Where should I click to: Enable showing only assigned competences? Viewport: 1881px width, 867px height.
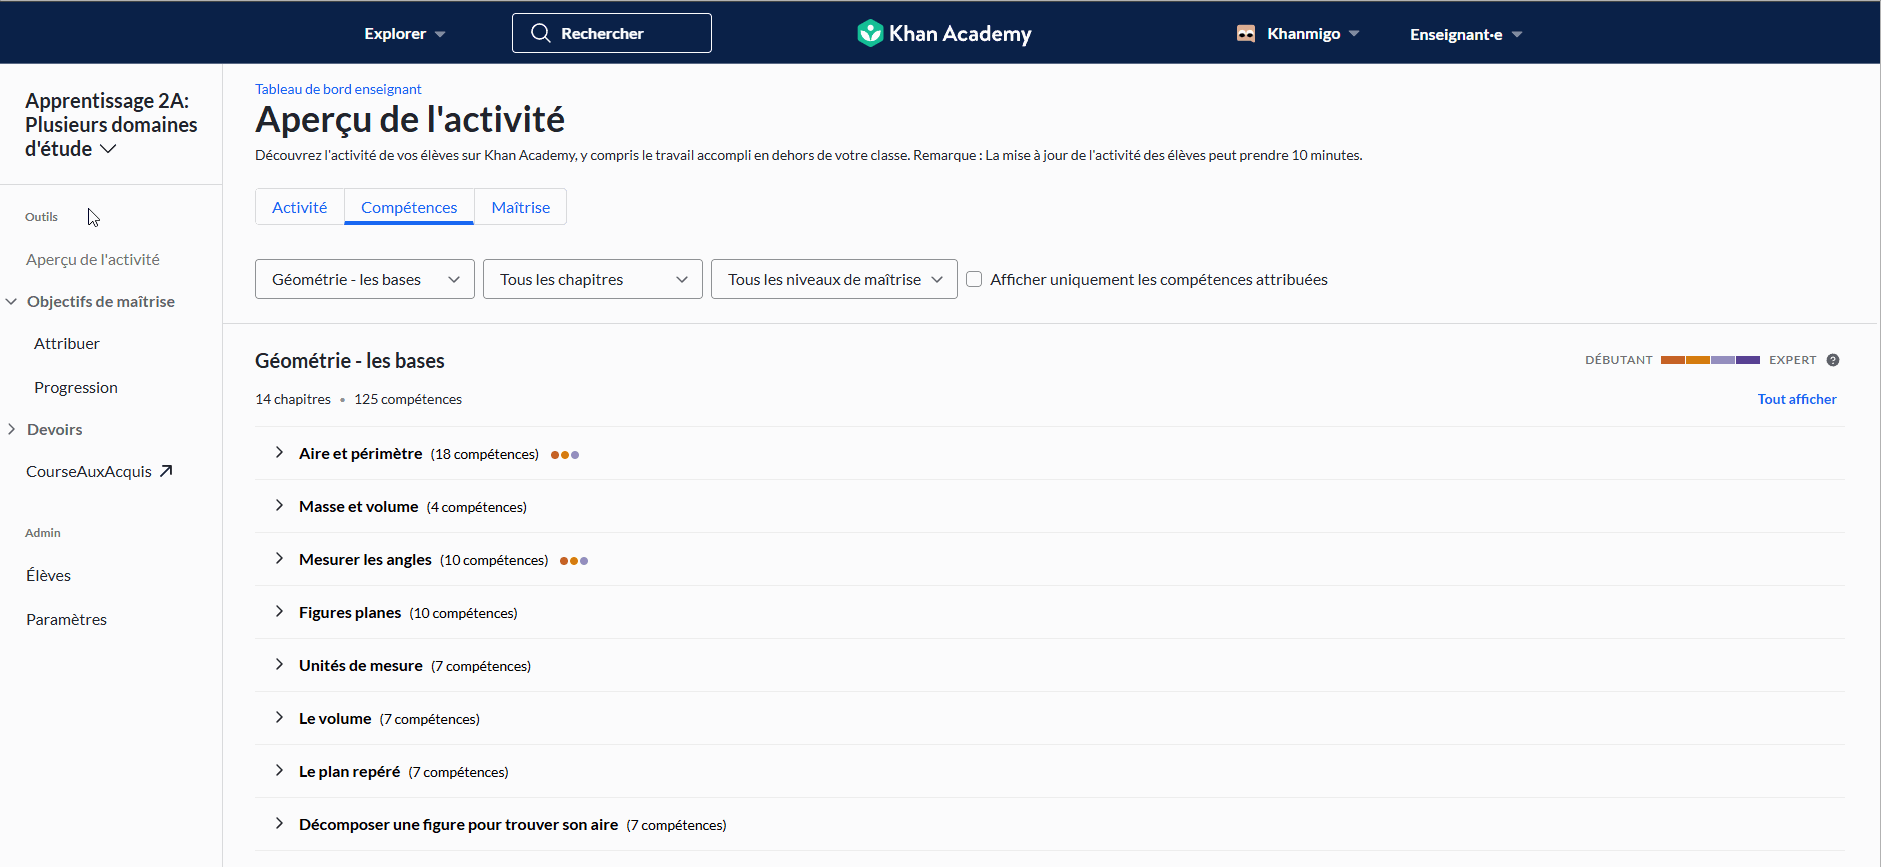click(974, 279)
